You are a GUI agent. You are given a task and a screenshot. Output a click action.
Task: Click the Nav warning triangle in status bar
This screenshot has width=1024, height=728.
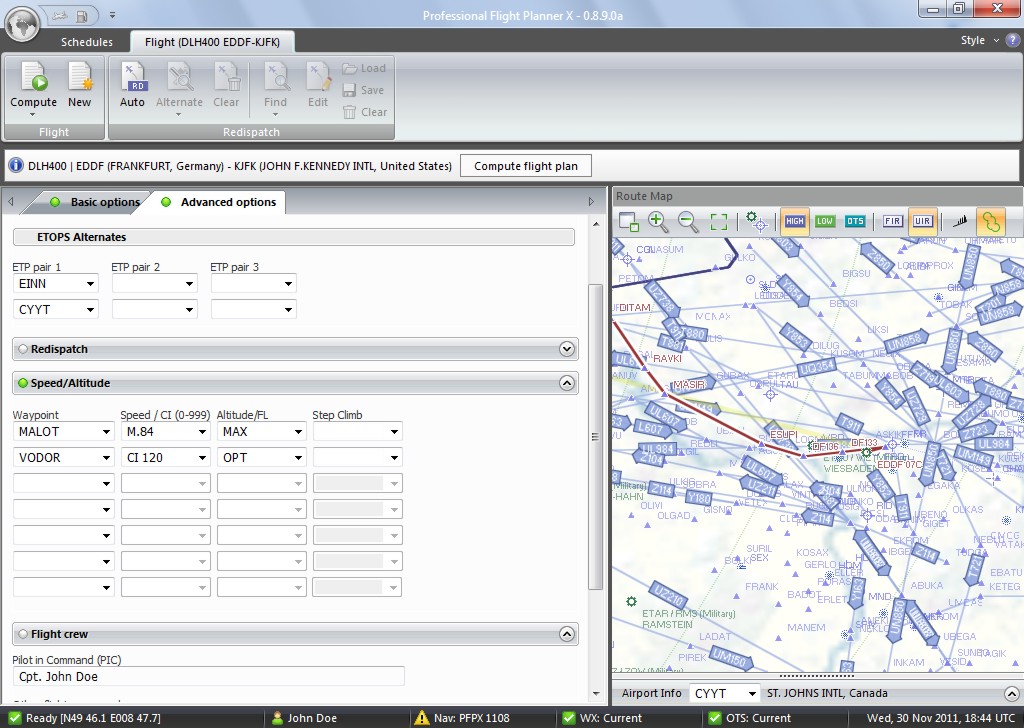click(422, 718)
